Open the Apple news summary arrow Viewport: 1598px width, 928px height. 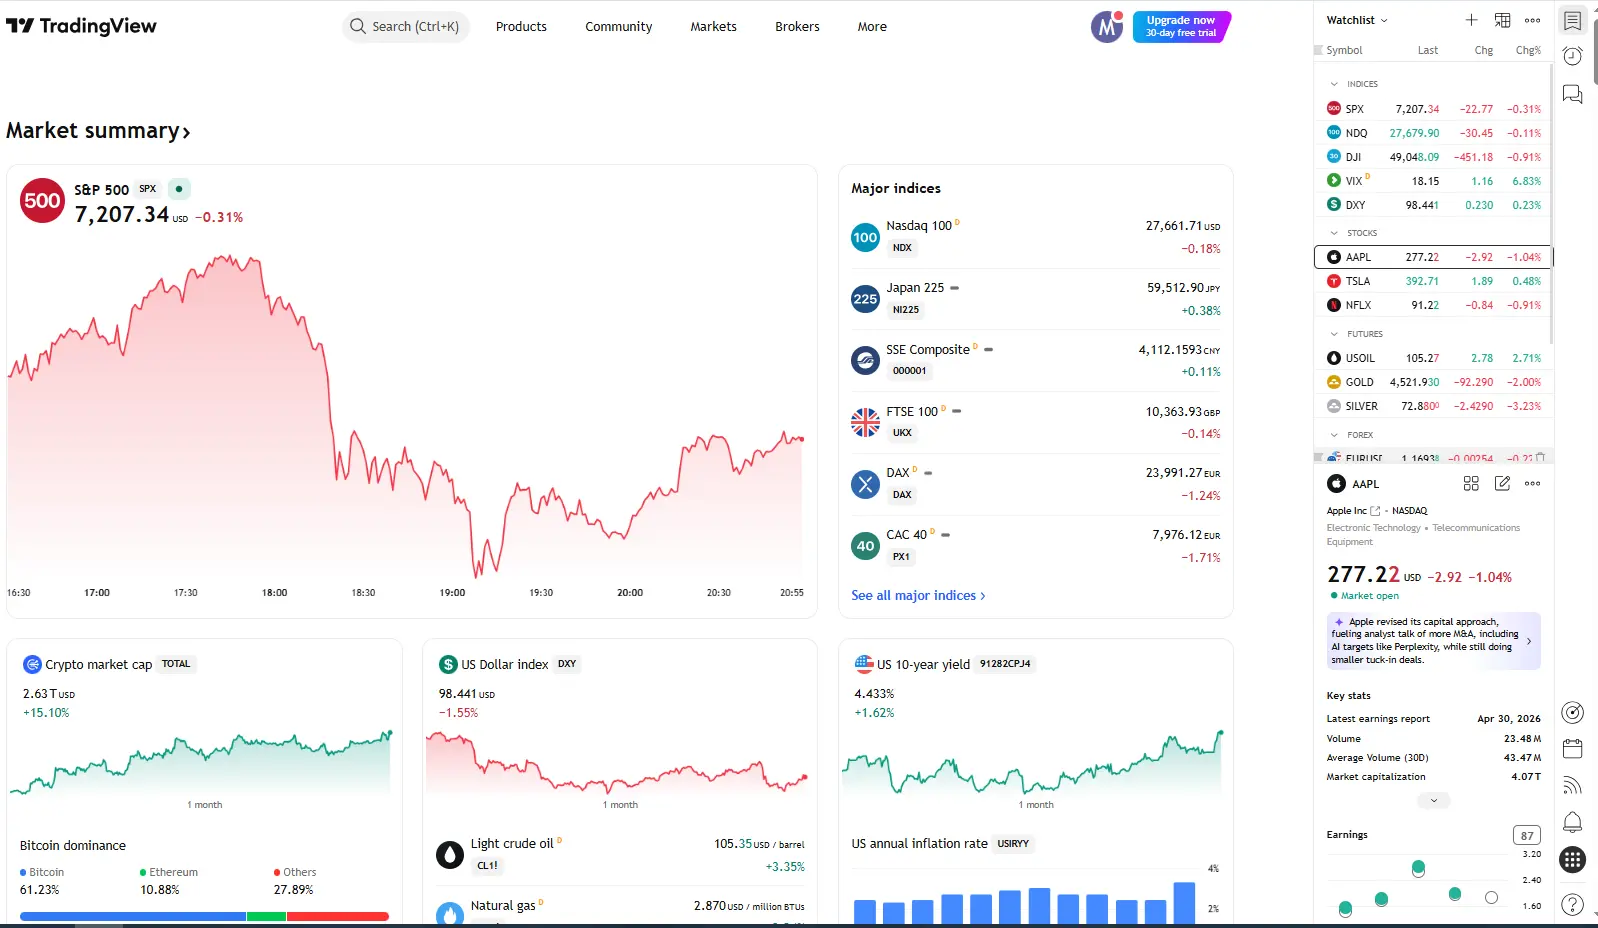point(1529,641)
